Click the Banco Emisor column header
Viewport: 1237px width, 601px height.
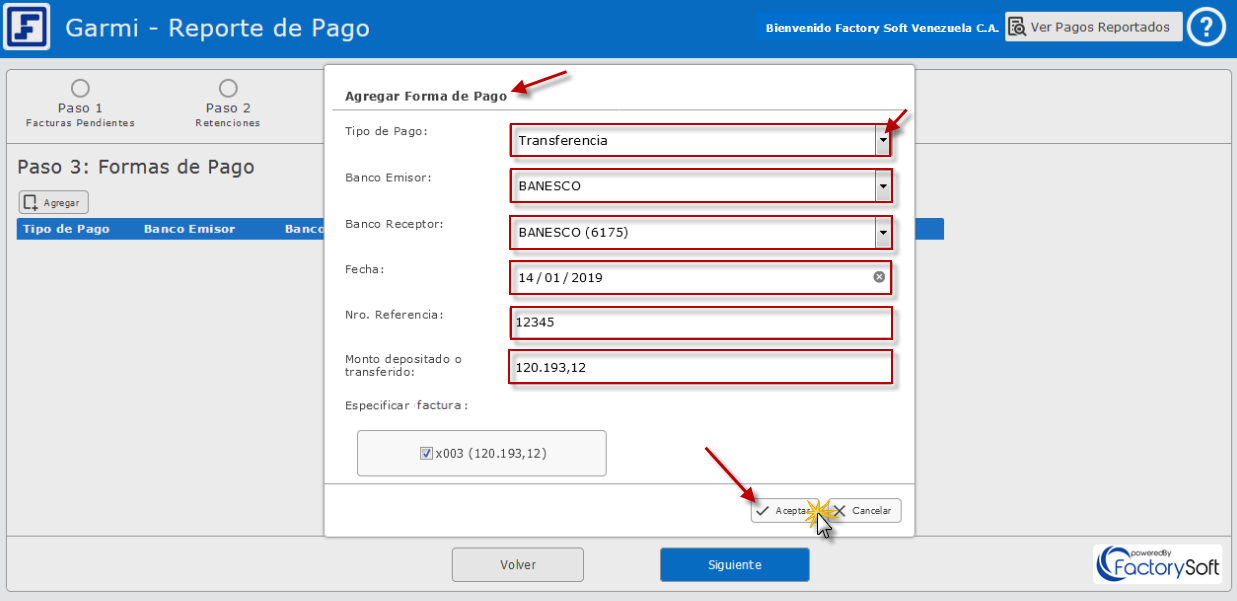tap(189, 229)
